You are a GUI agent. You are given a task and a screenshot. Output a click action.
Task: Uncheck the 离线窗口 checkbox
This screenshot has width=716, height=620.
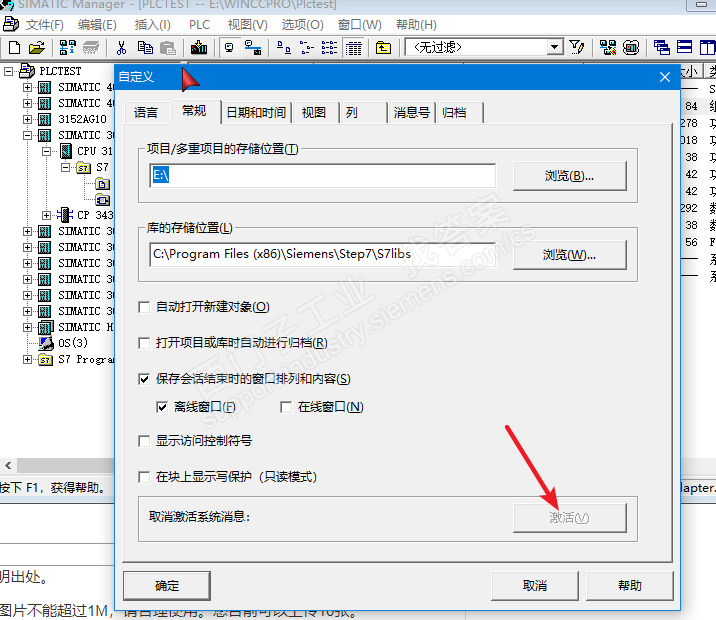(x=162, y=407)
